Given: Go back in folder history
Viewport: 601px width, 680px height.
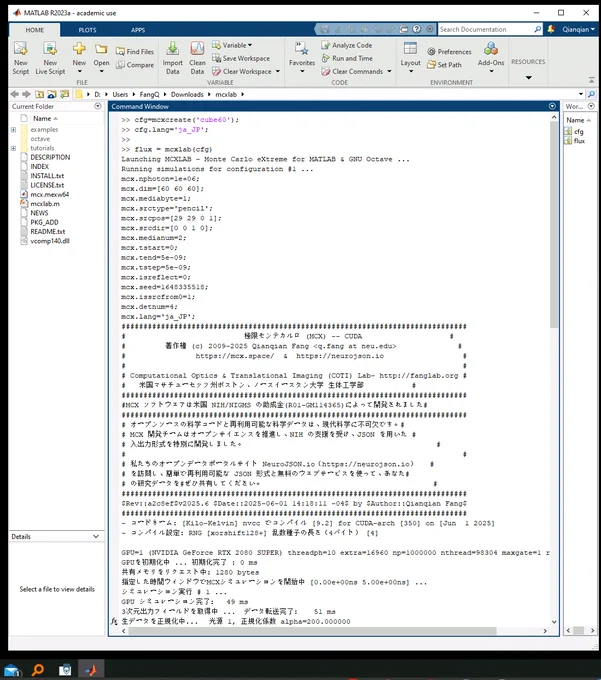Looking at the screenshot, I should (x=14, y=94).
